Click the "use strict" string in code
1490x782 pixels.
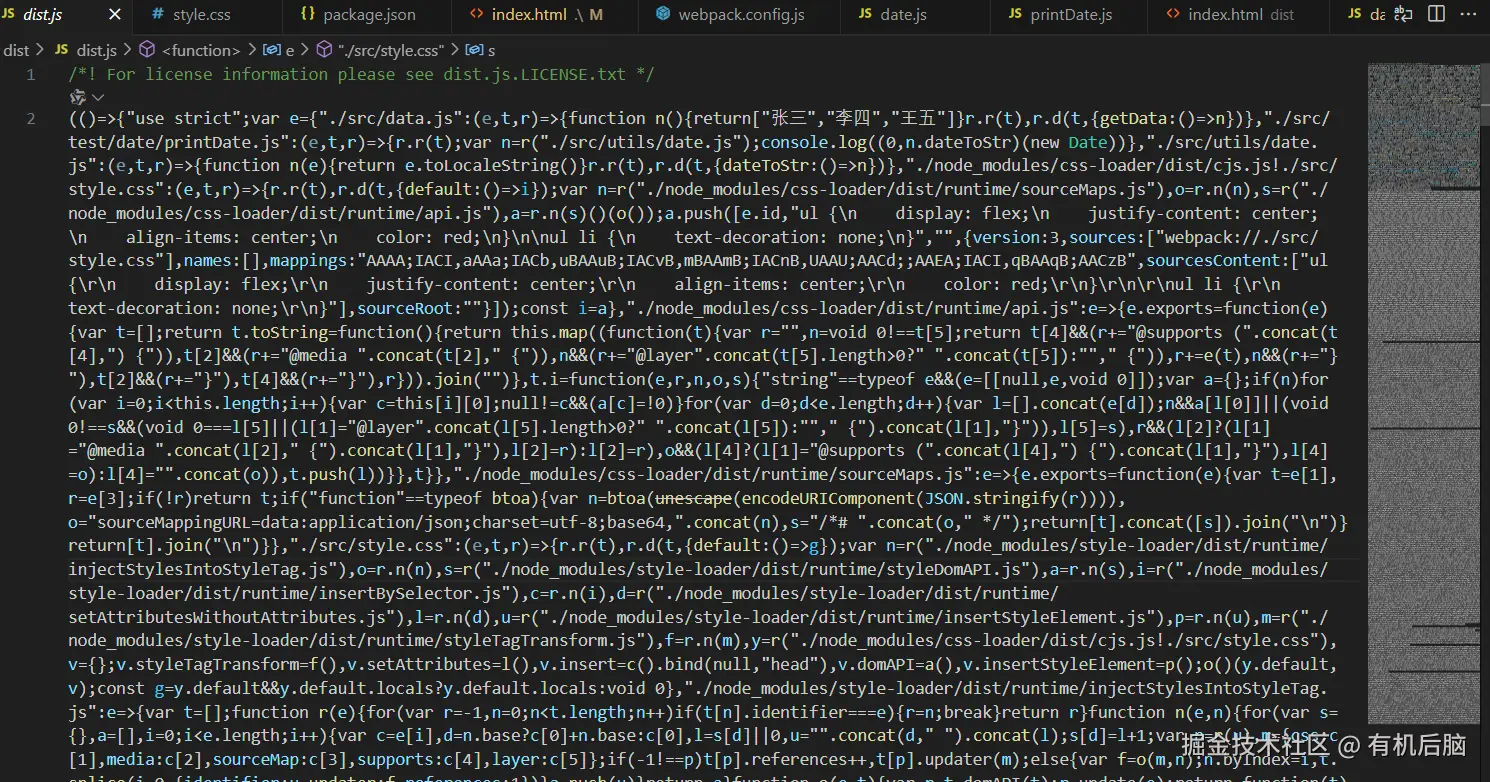pos(183,118)
